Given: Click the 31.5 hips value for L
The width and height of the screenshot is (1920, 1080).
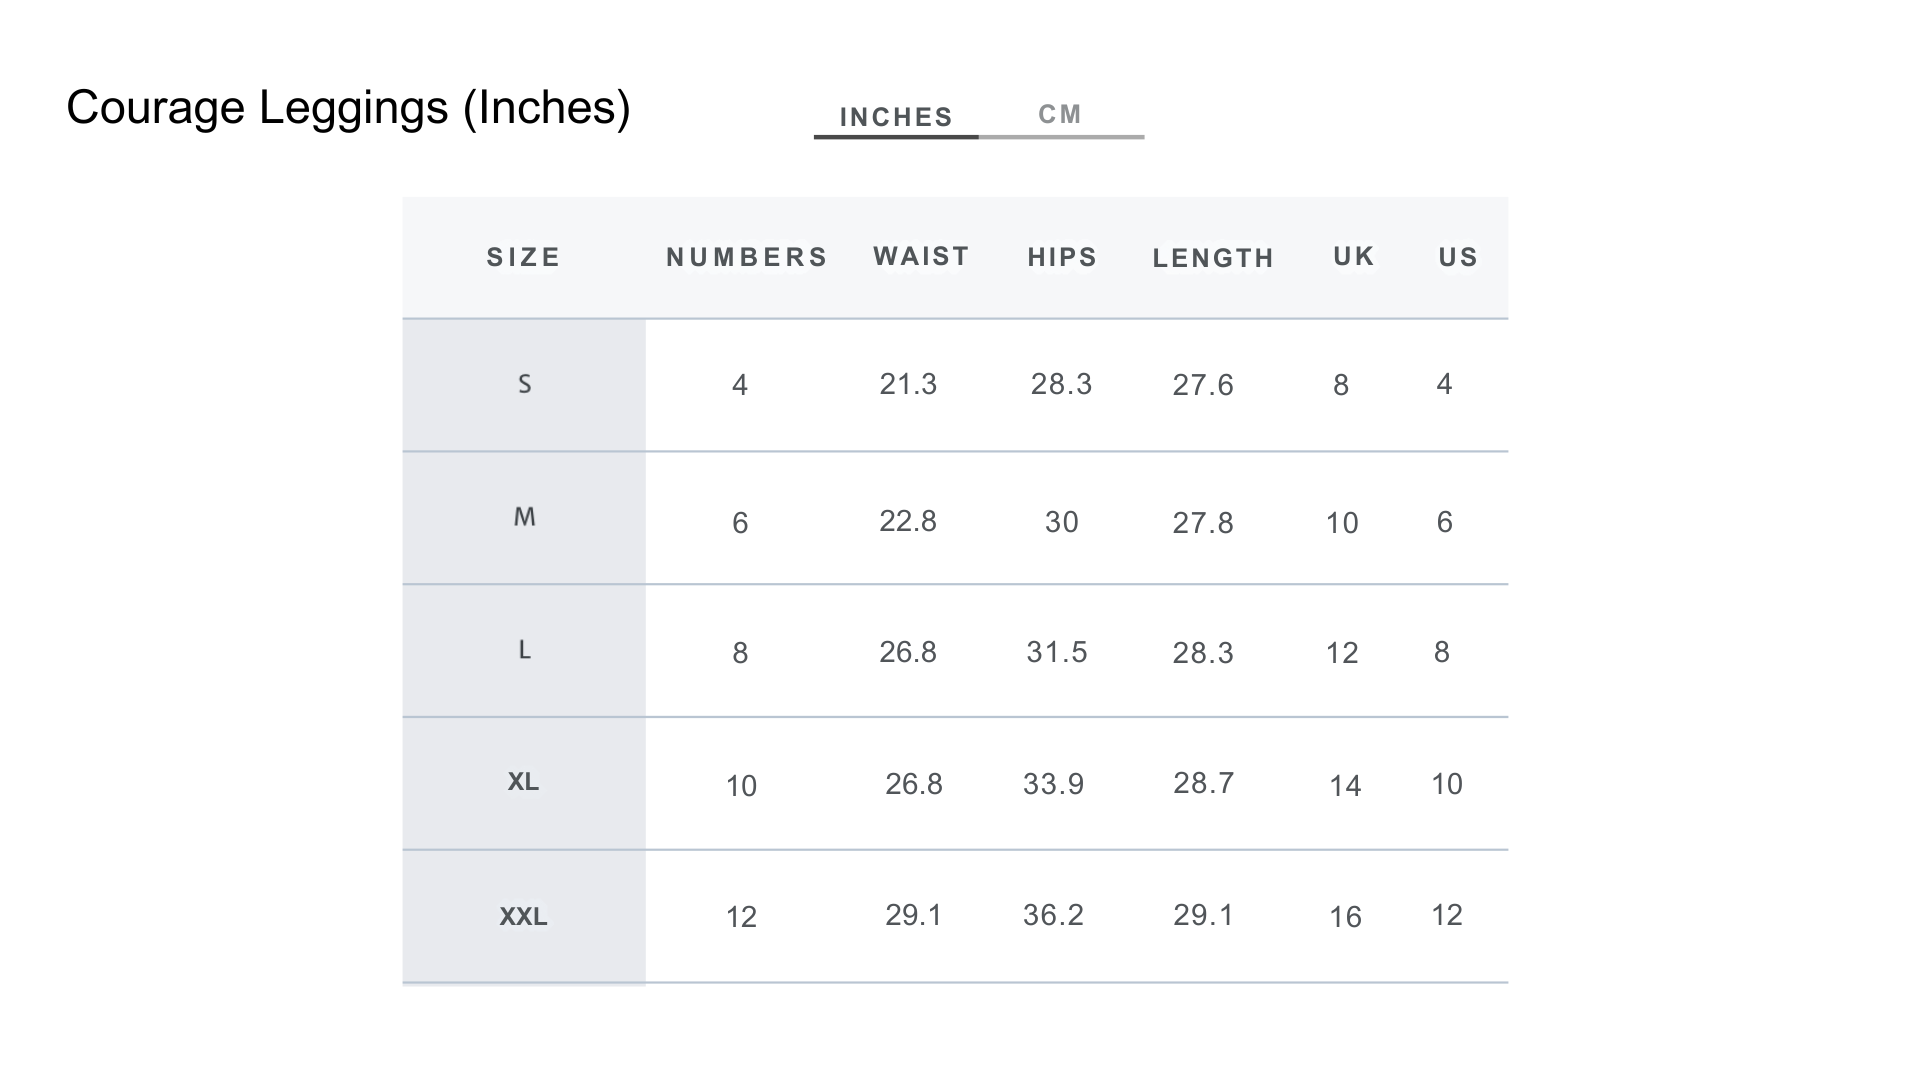Looking at the screenshot, I should tap(1057, 652).
